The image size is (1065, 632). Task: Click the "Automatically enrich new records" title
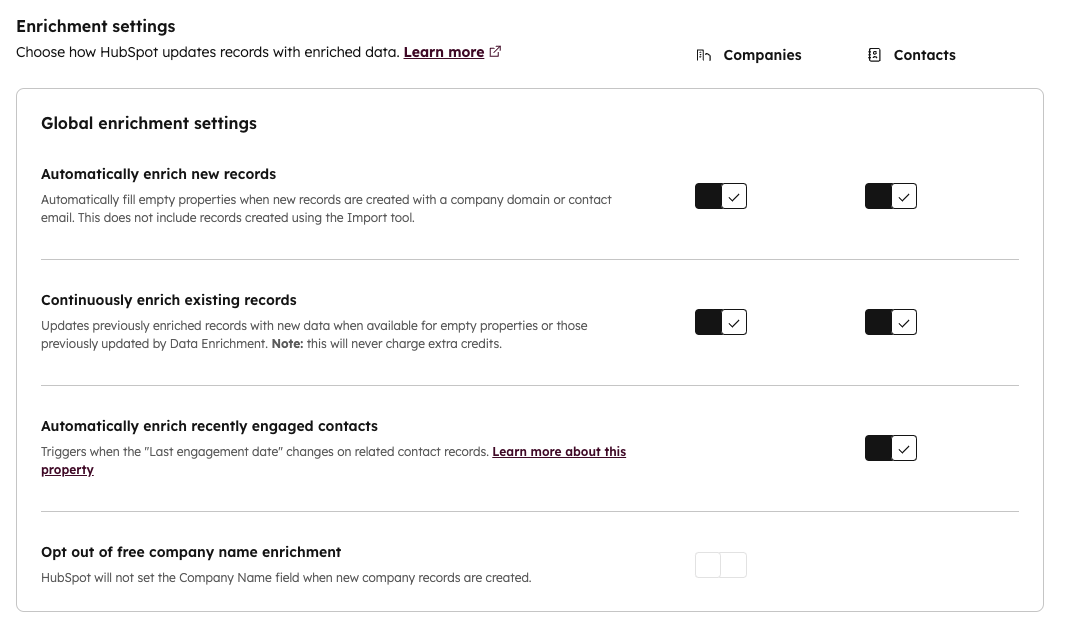tap(158, 174)
